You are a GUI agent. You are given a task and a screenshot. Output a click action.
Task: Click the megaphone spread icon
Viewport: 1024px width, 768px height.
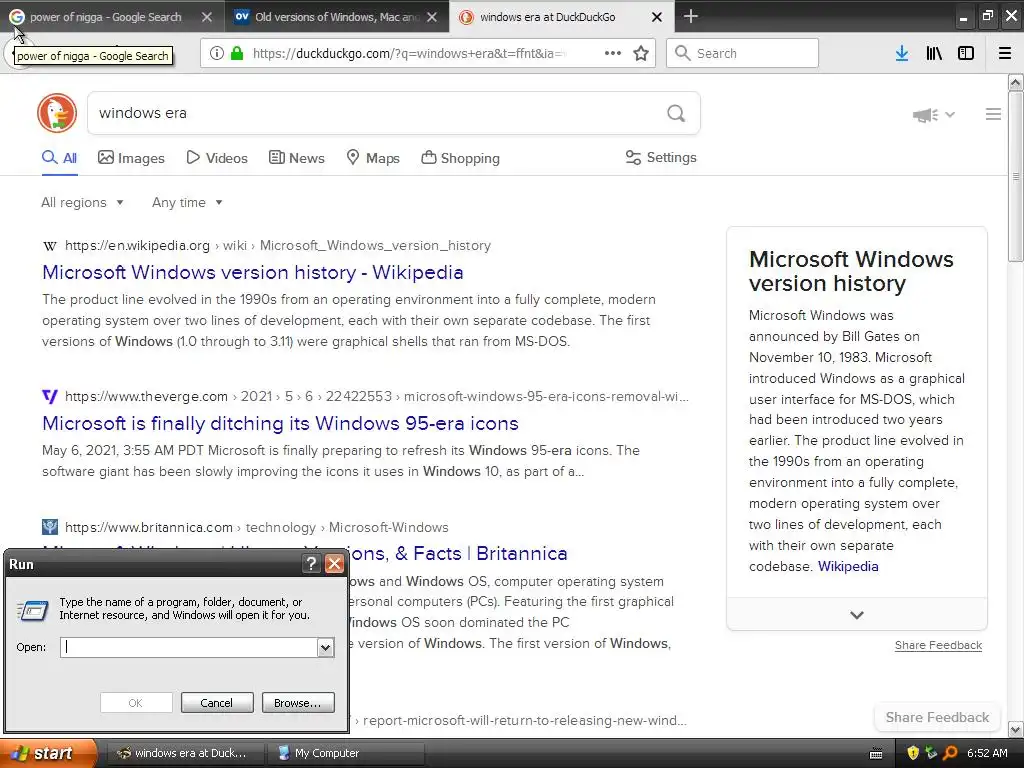(x=925, y=115)
